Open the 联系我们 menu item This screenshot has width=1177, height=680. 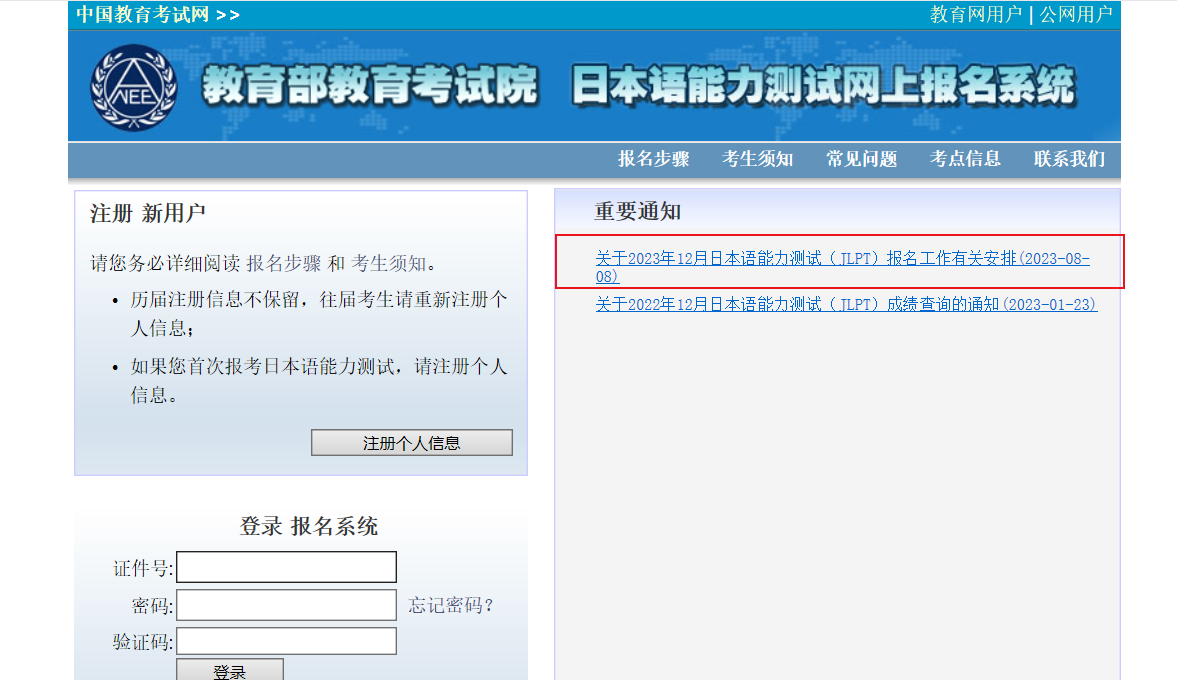pyautogui.click(x=1069, y=159)
